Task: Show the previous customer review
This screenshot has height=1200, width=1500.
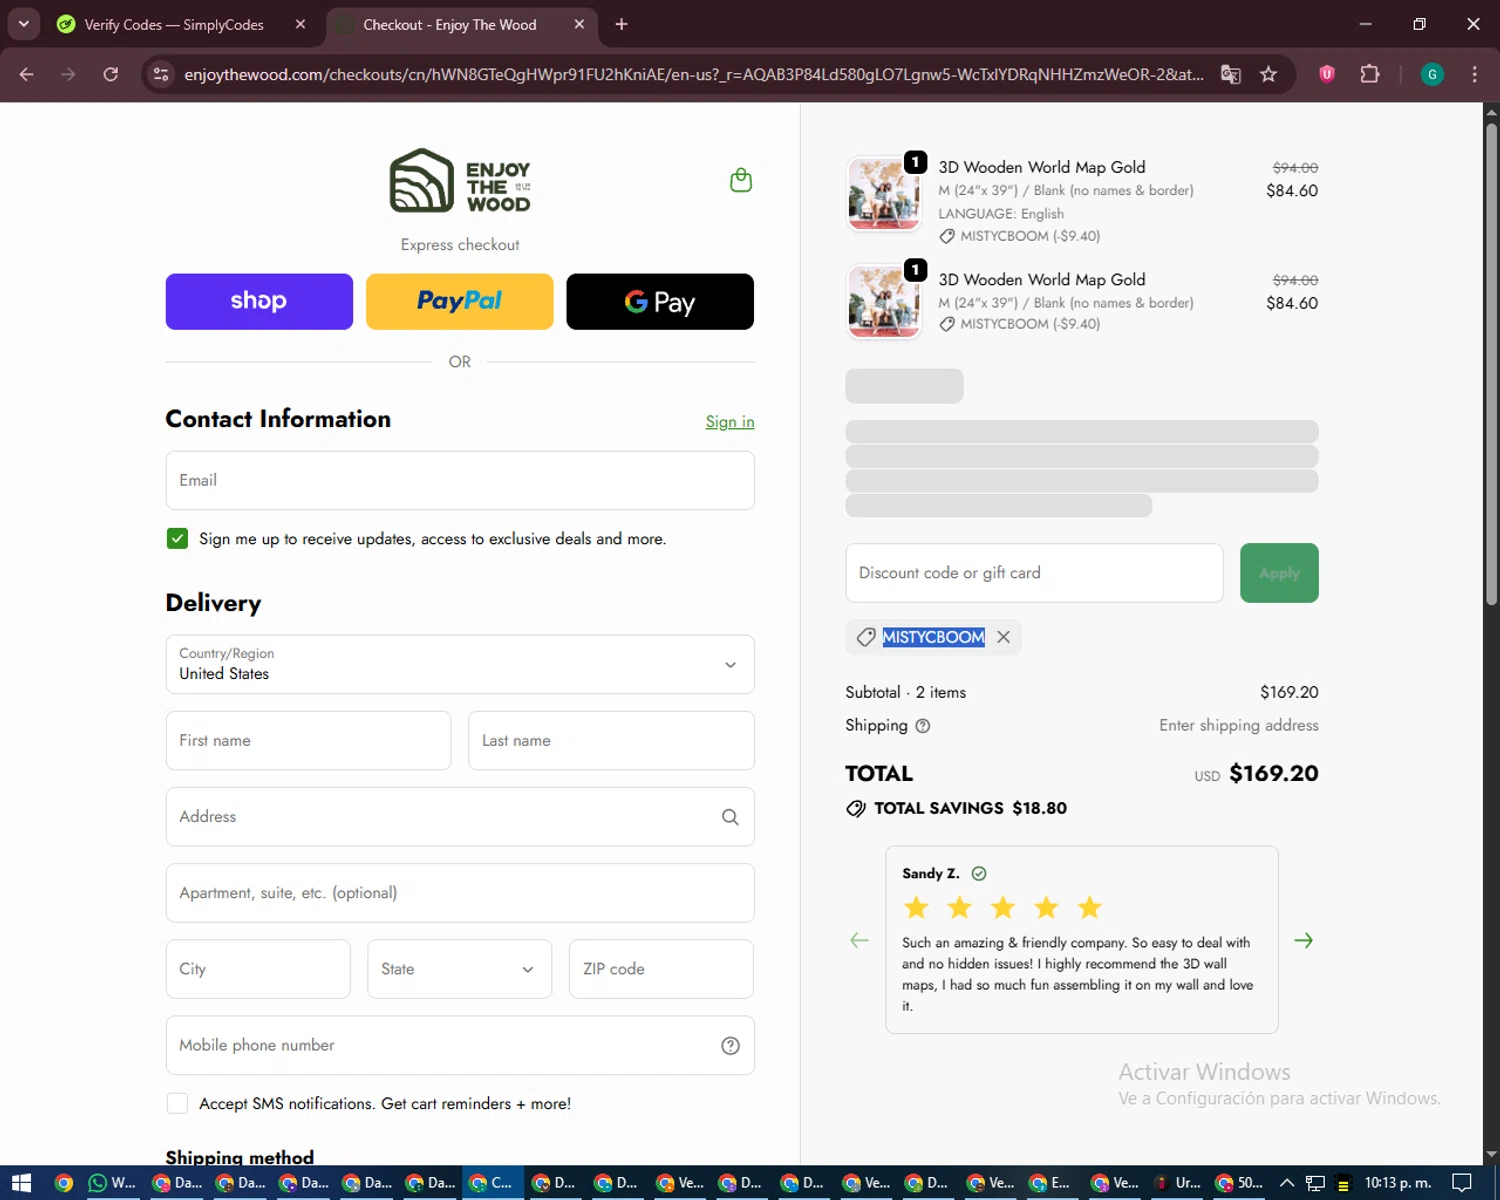Action: tap(859, 940)
